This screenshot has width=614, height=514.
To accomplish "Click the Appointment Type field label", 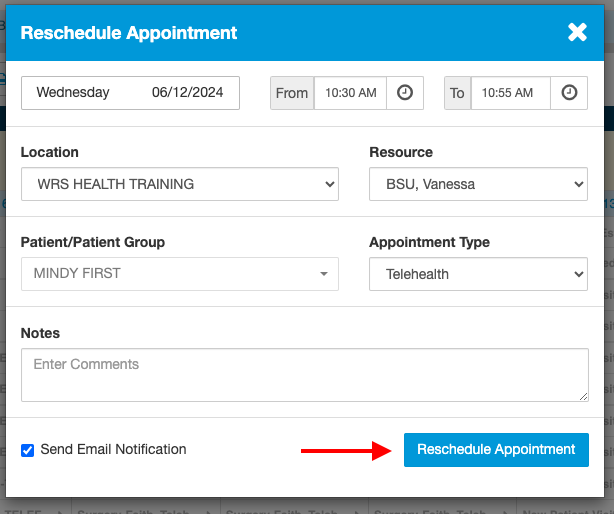I will (429, 242).
